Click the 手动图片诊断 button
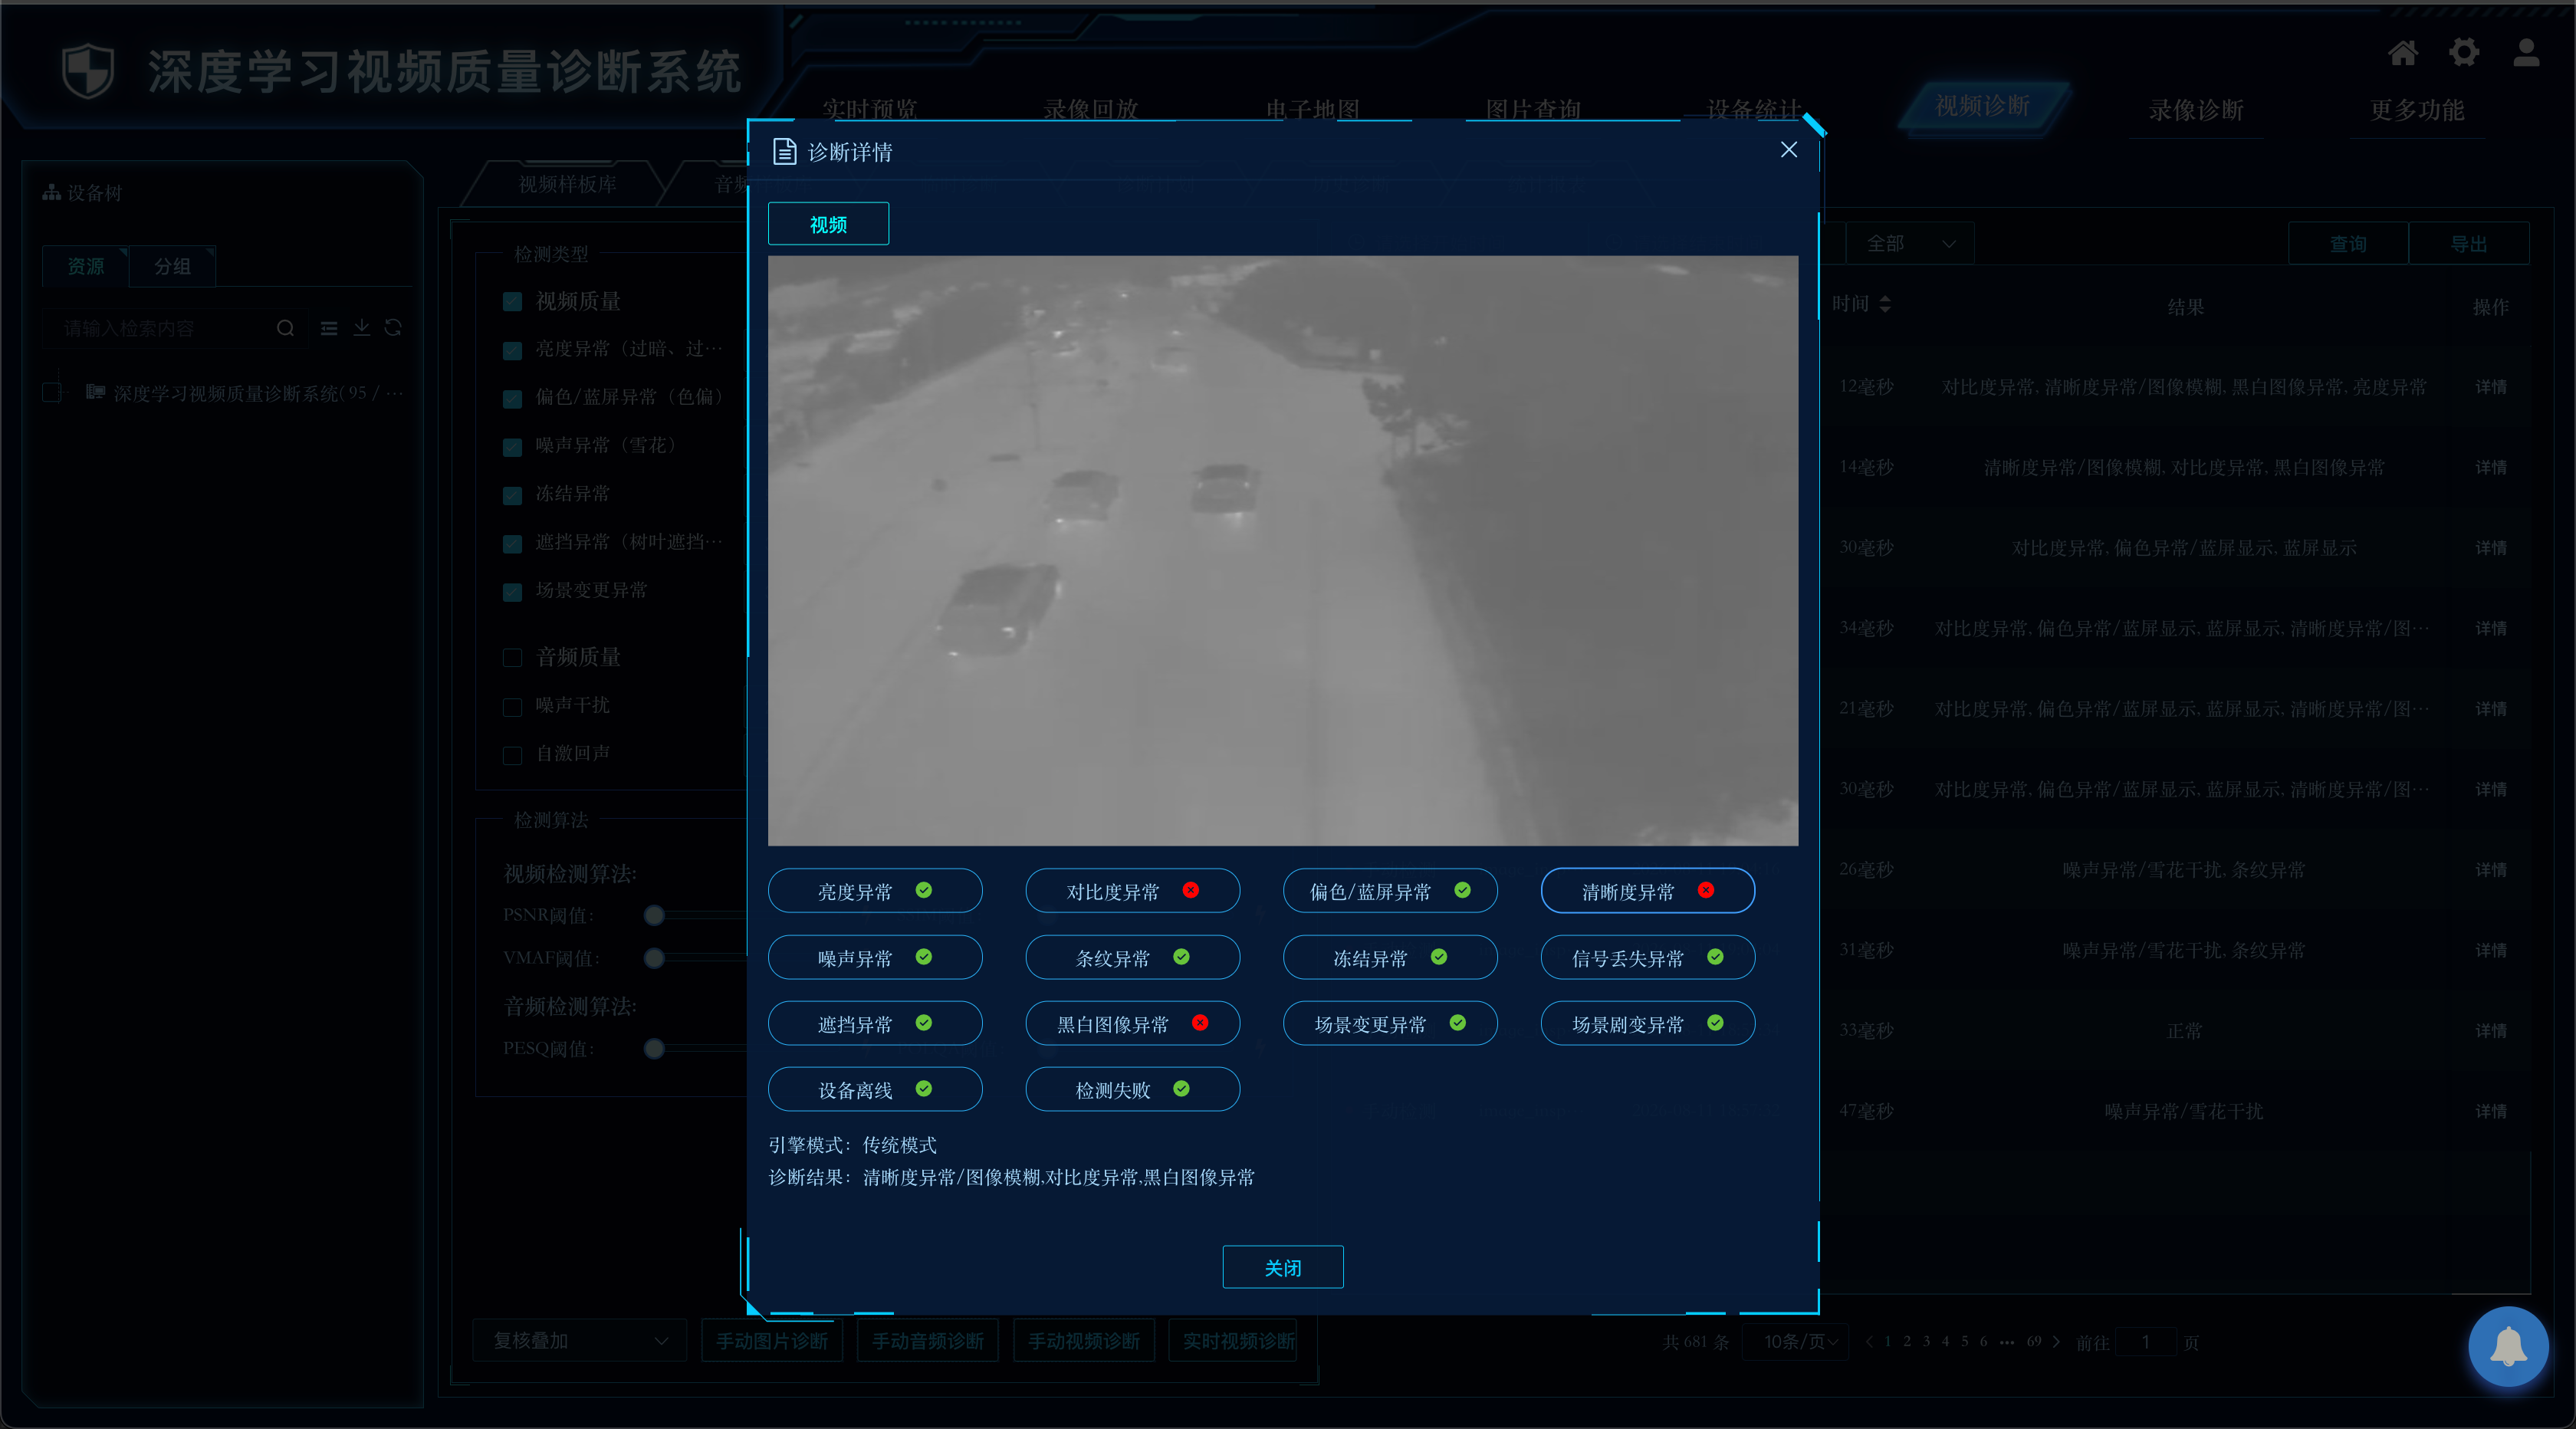2576x1429 pixels. (772, 1341)
